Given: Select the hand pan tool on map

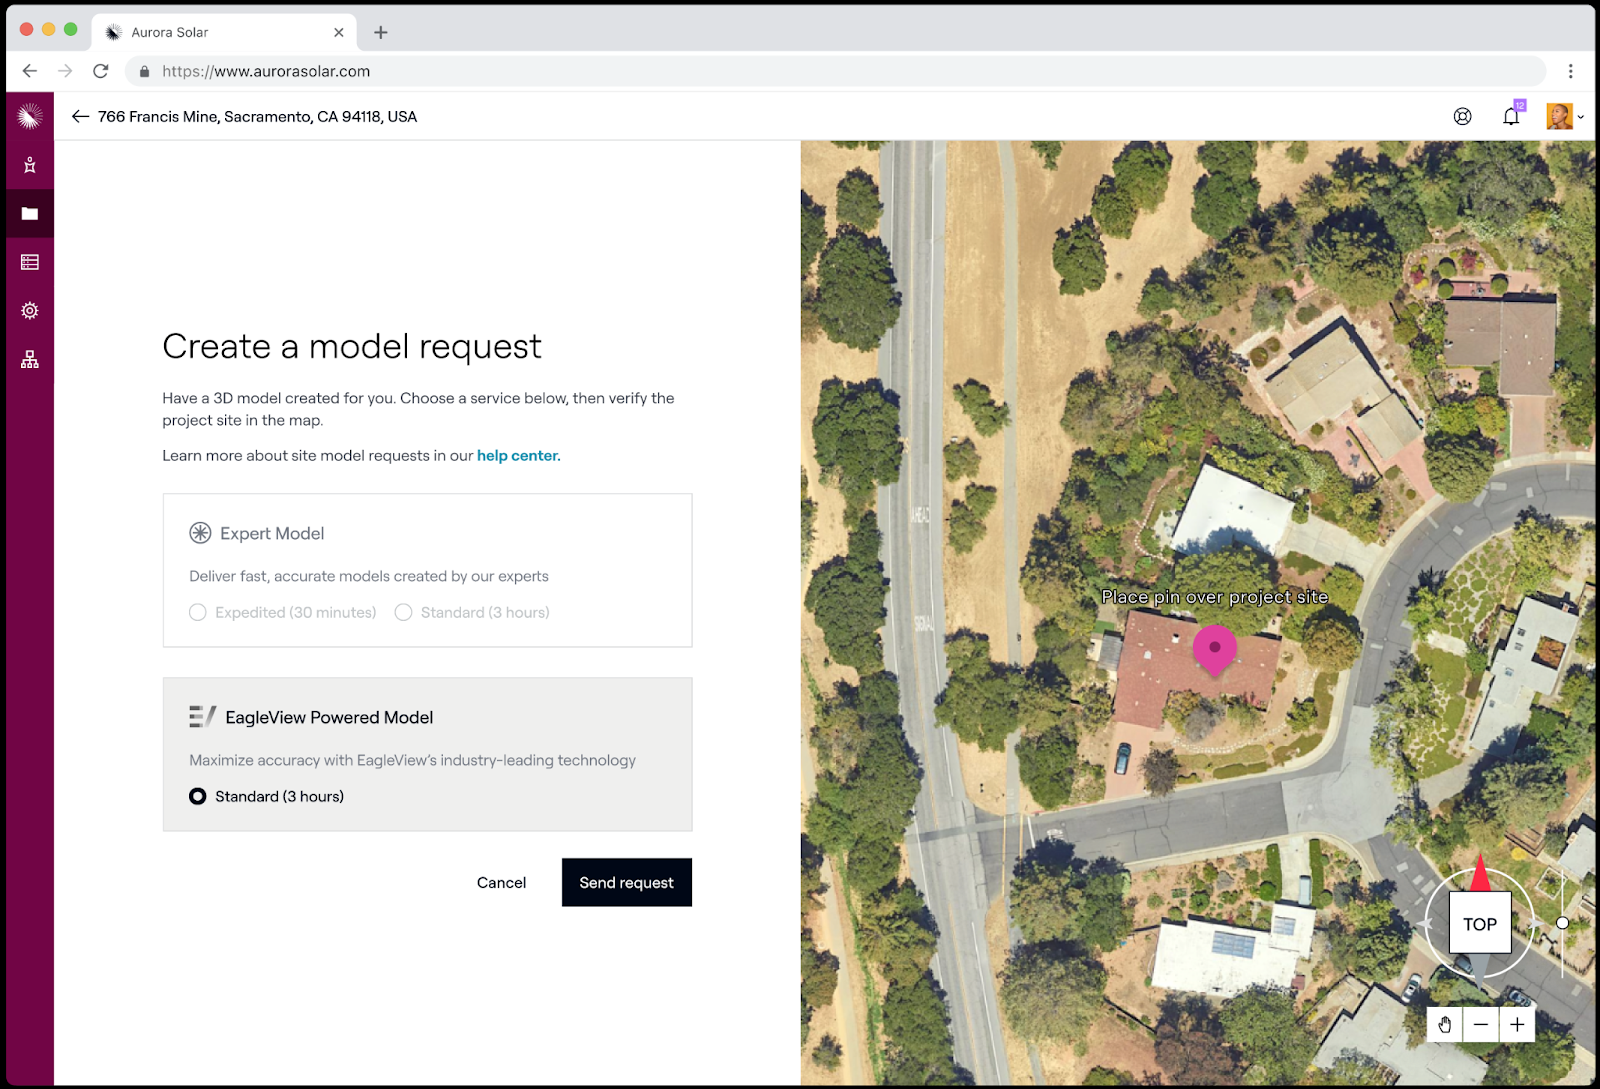Looking at the screenshot, I should pos(1444,1024).
